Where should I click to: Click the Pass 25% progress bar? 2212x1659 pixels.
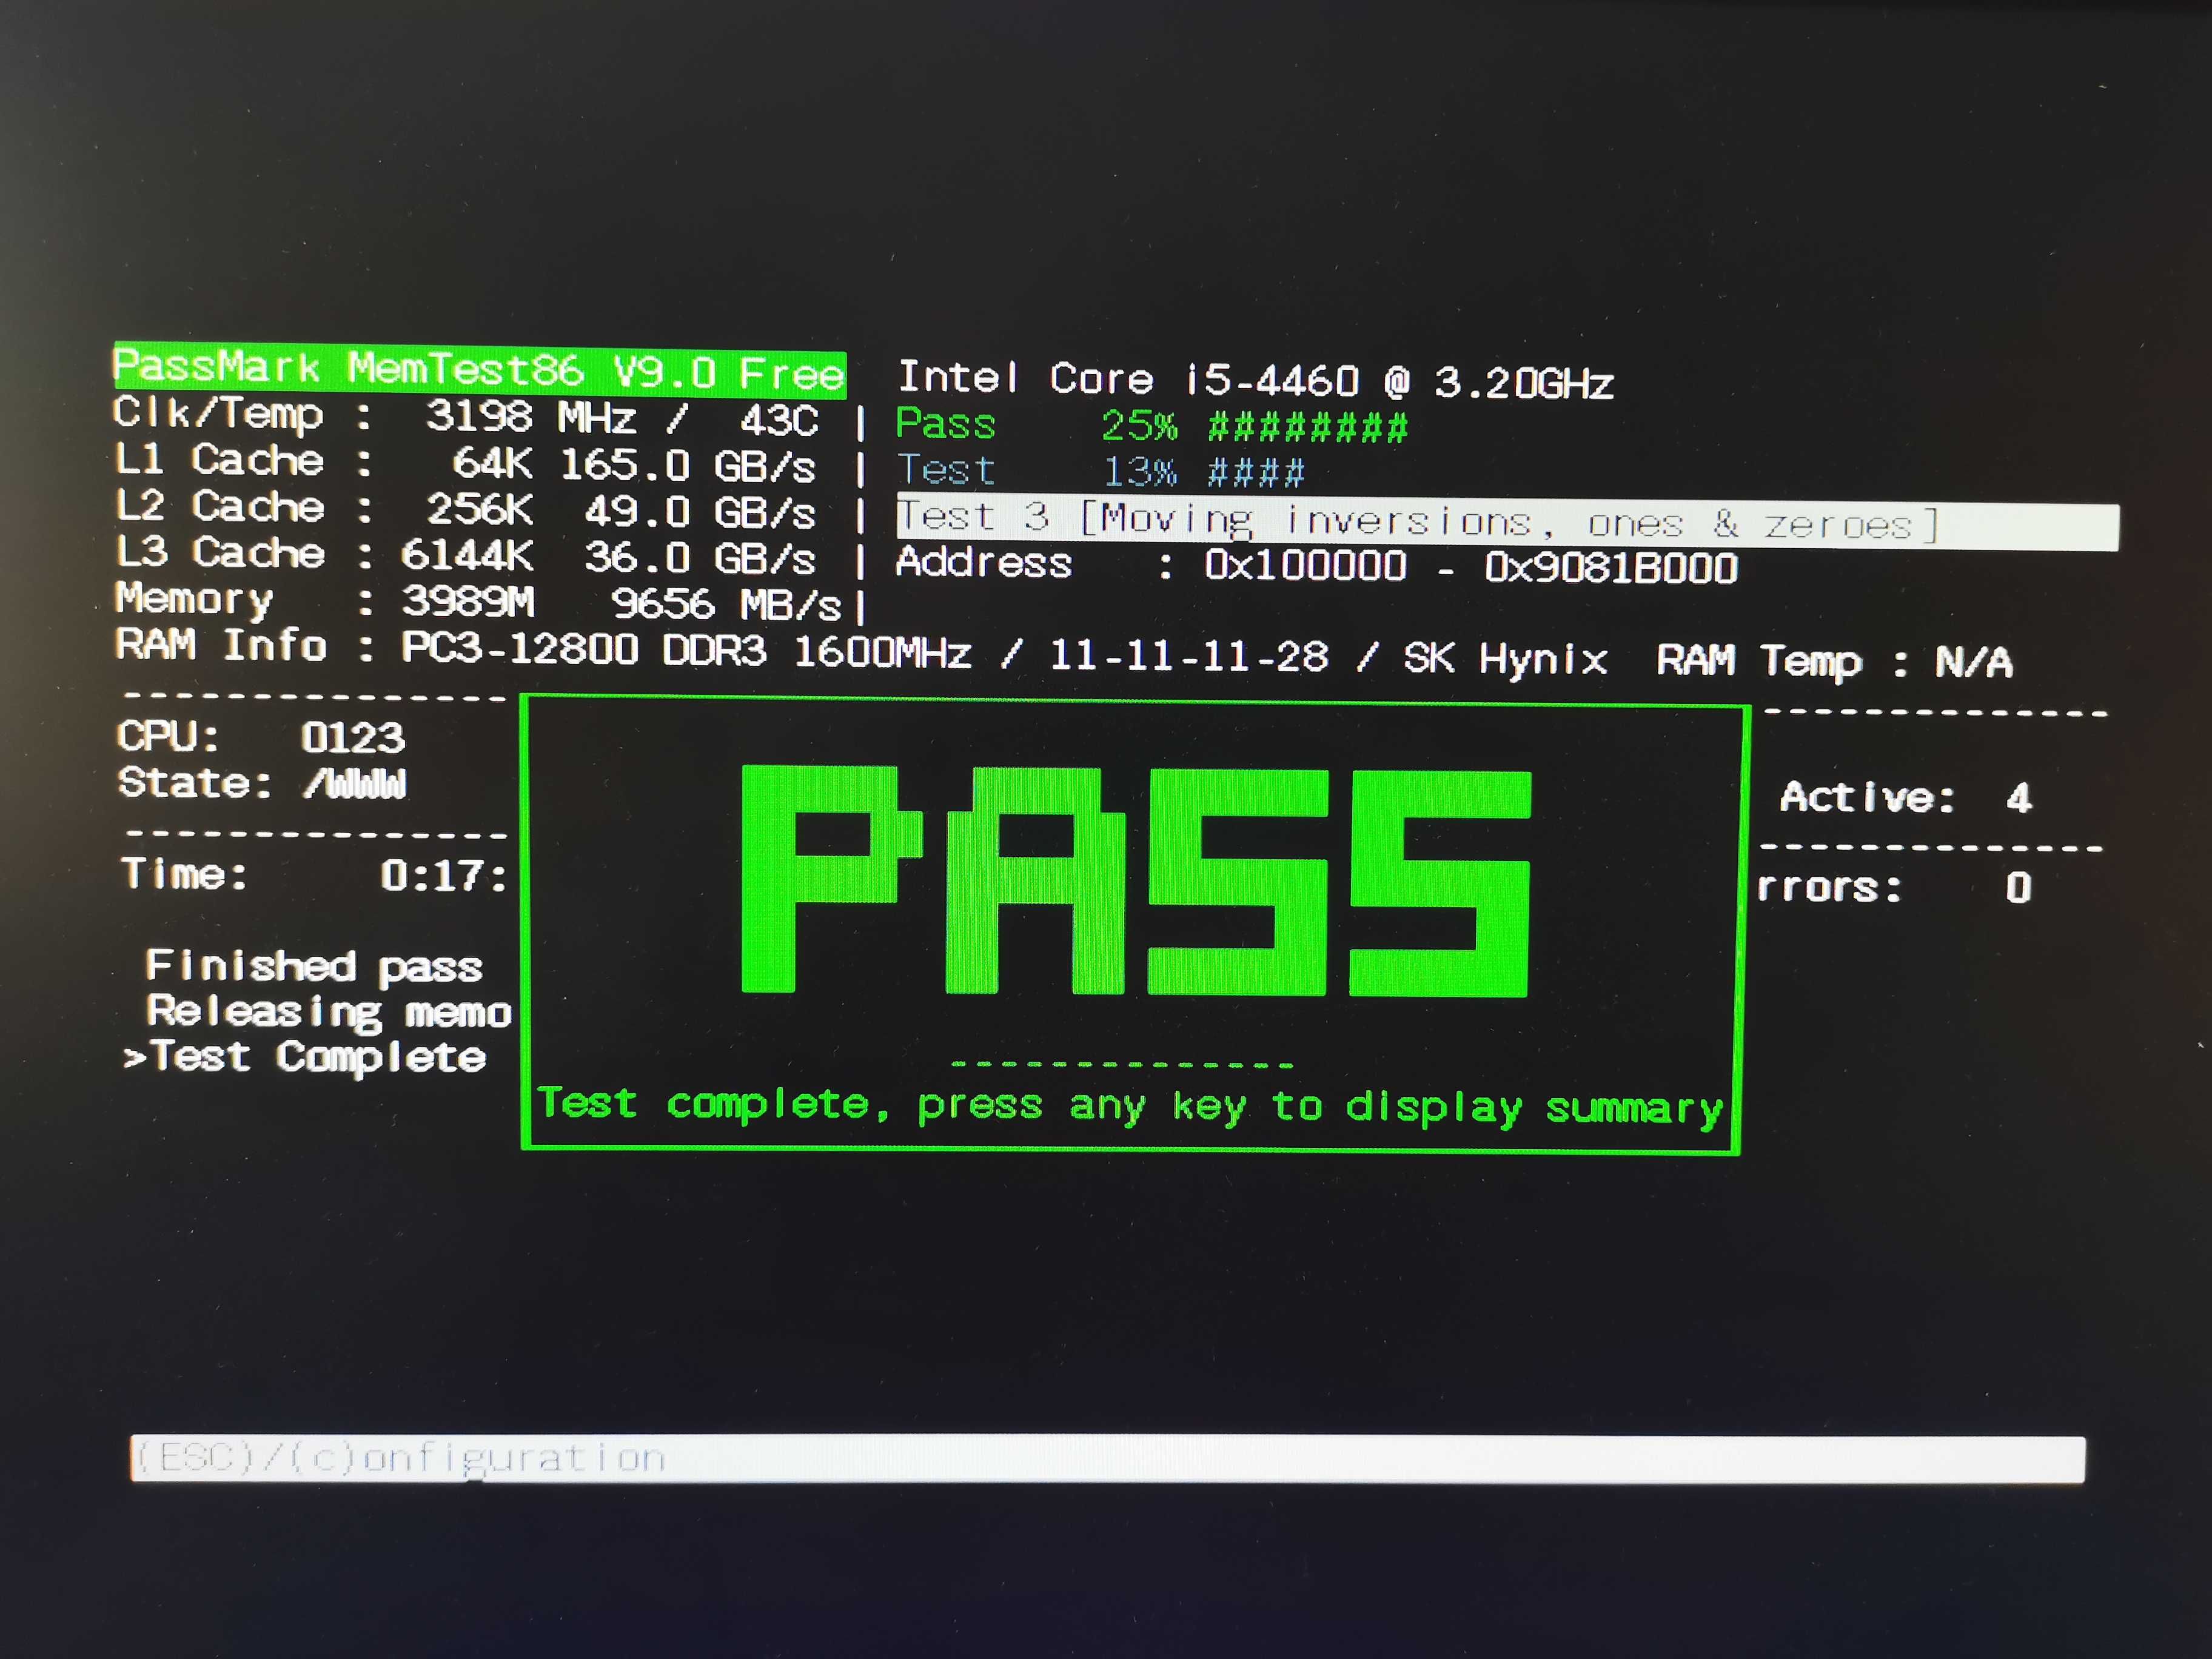1152,426
